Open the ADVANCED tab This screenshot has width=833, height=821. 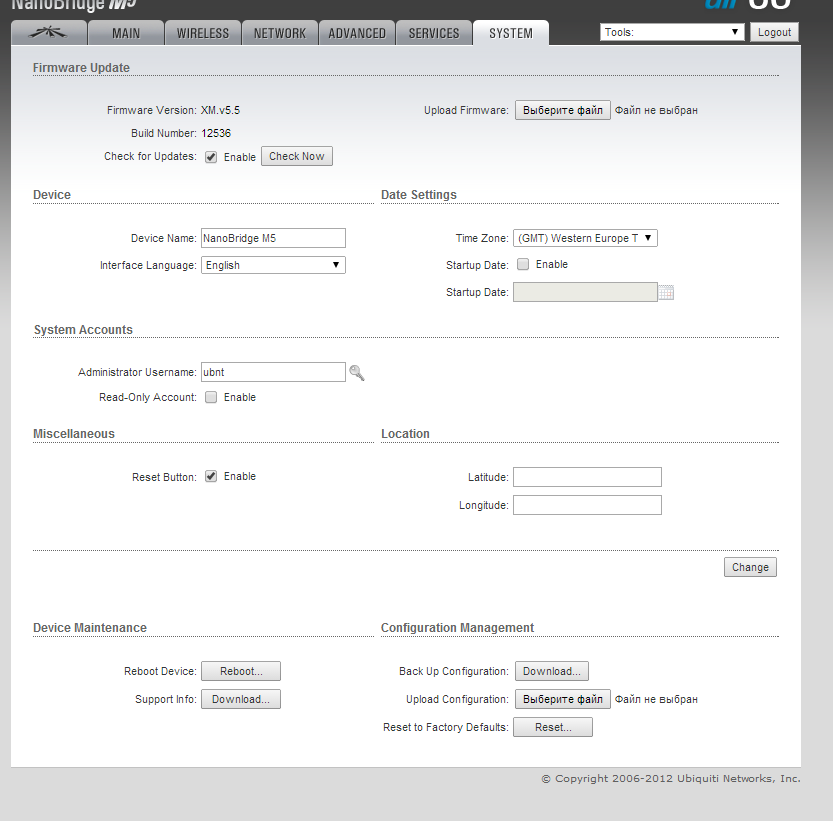tap(357, 33)
